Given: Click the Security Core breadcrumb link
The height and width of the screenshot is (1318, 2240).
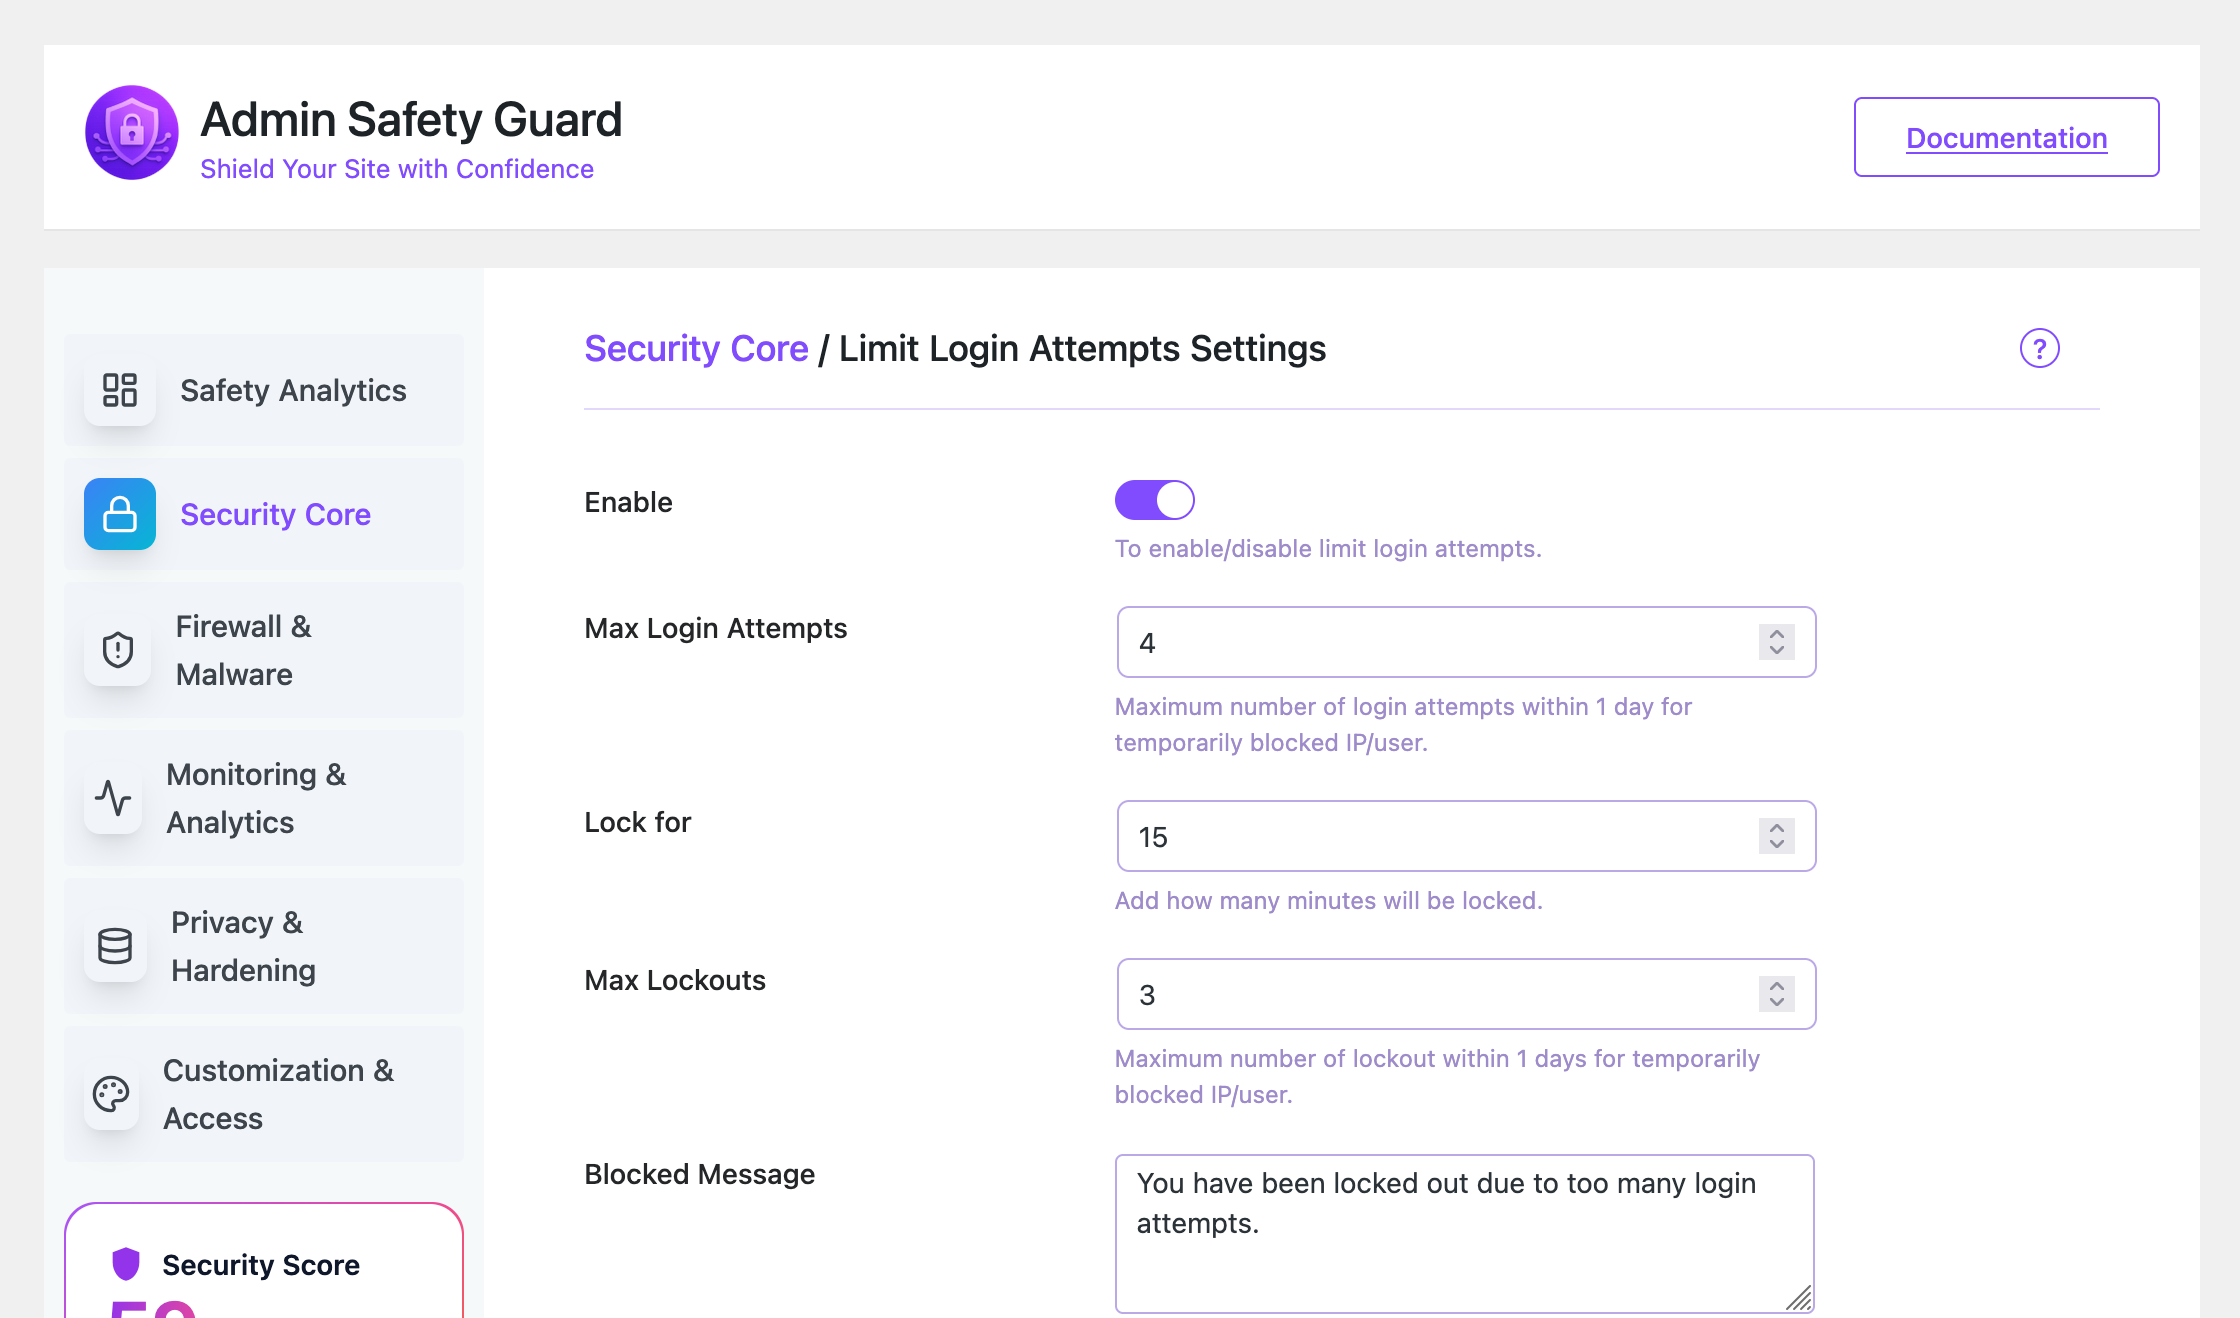Looking at the screenshot, I should [696, 348].
